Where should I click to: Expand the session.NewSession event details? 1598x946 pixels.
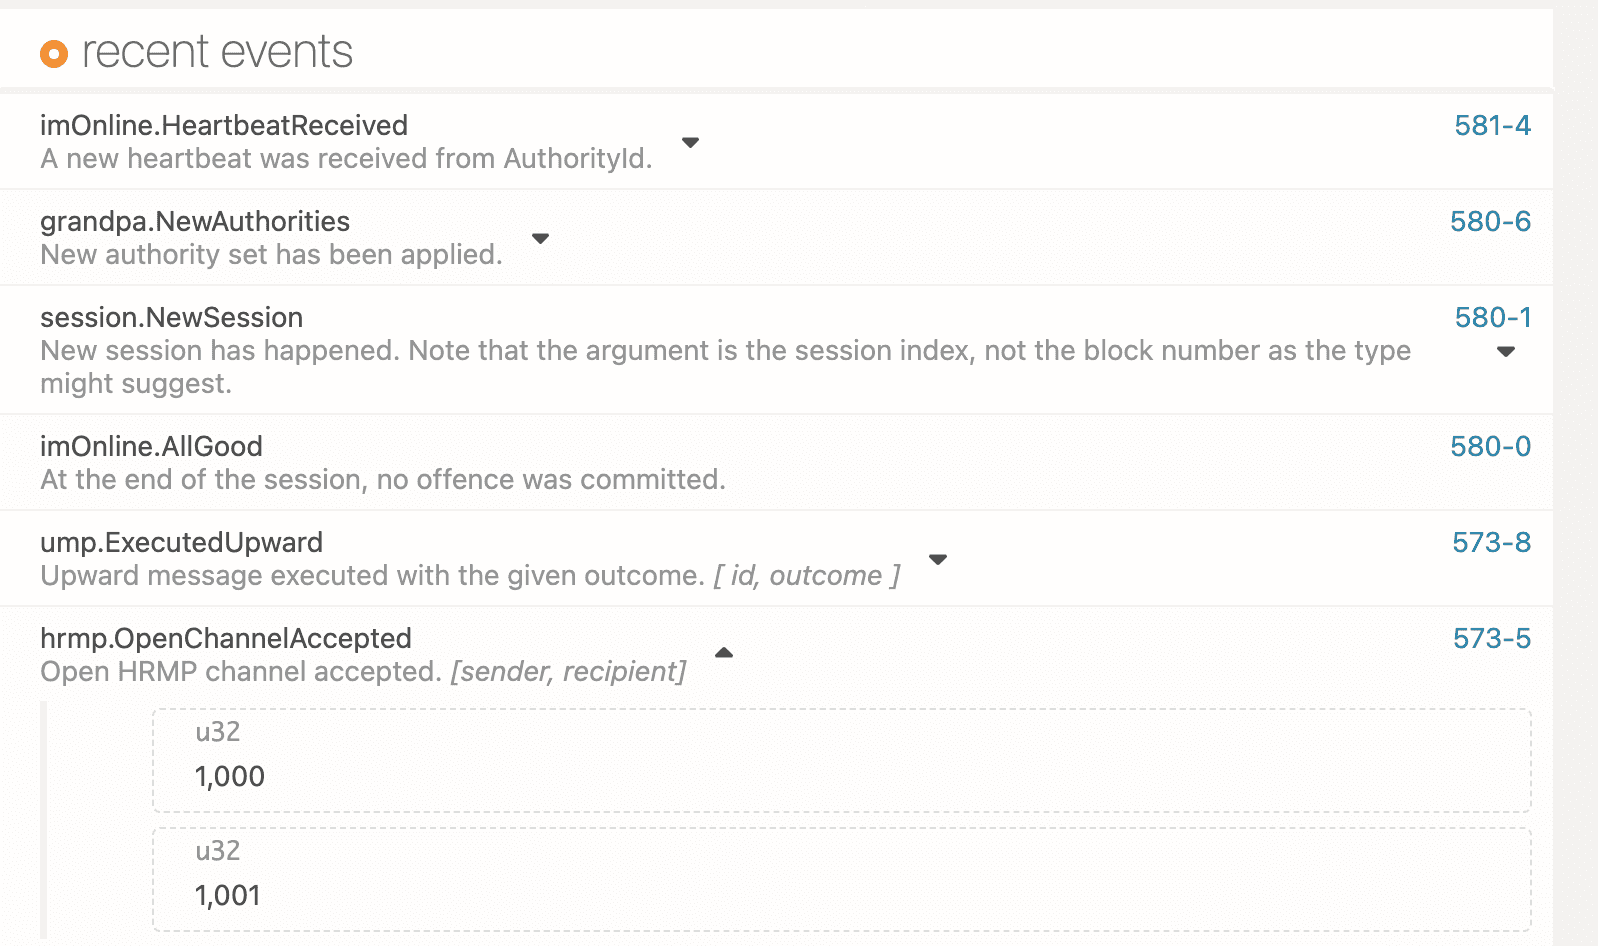pos(1506,351)
